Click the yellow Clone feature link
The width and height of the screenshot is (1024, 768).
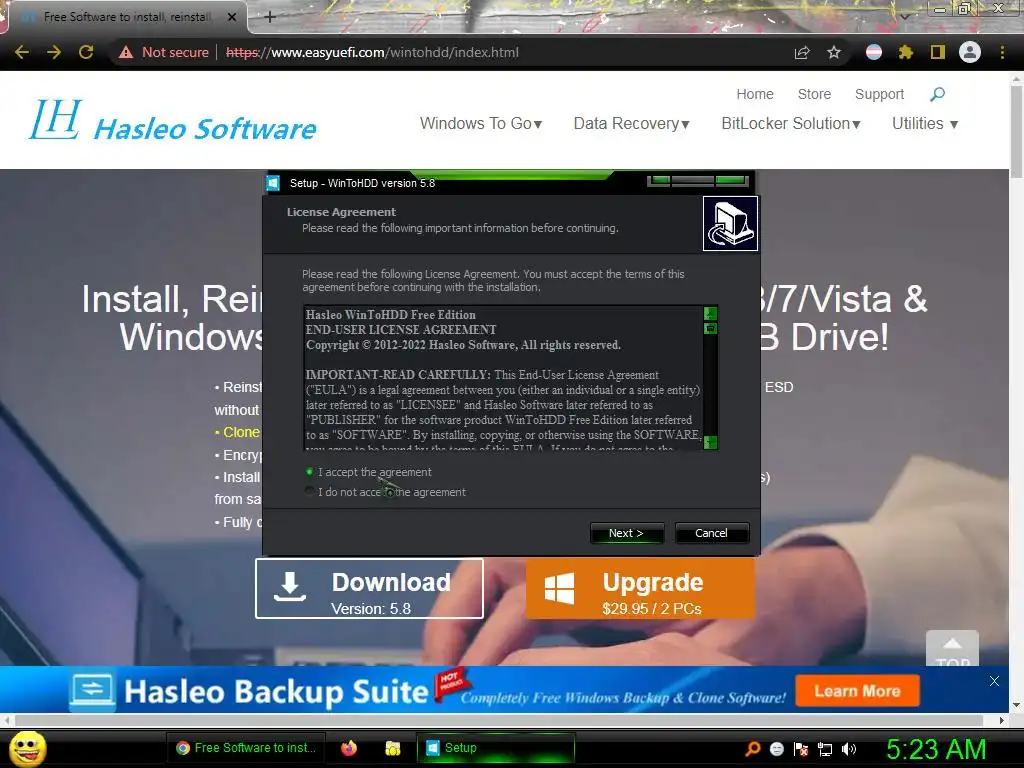pos(241,432)
